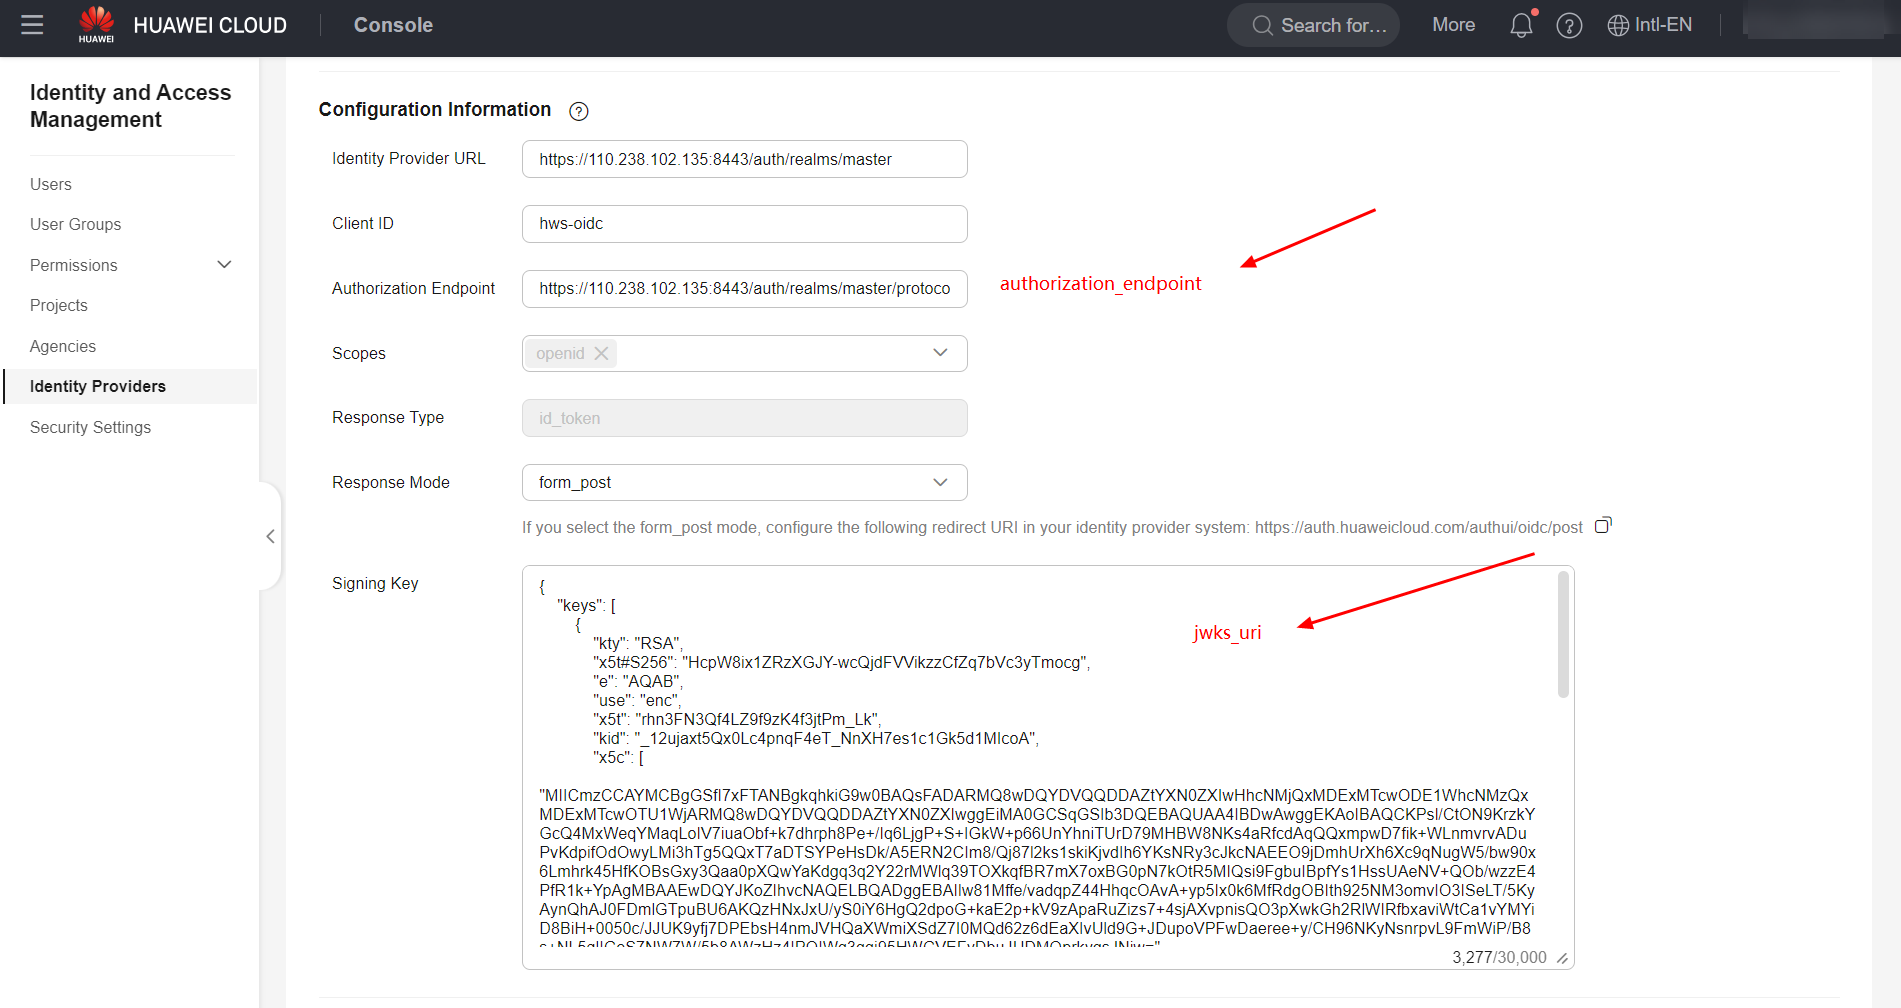Copy the redirect URI with copy icon
This screenshot has width=1901, height=1008.
tap(1603, 526)
